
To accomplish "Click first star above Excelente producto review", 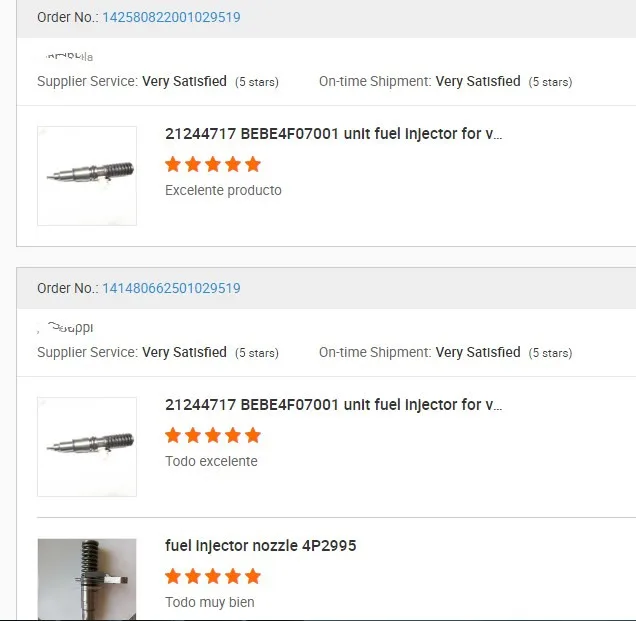I will point(173,164).
